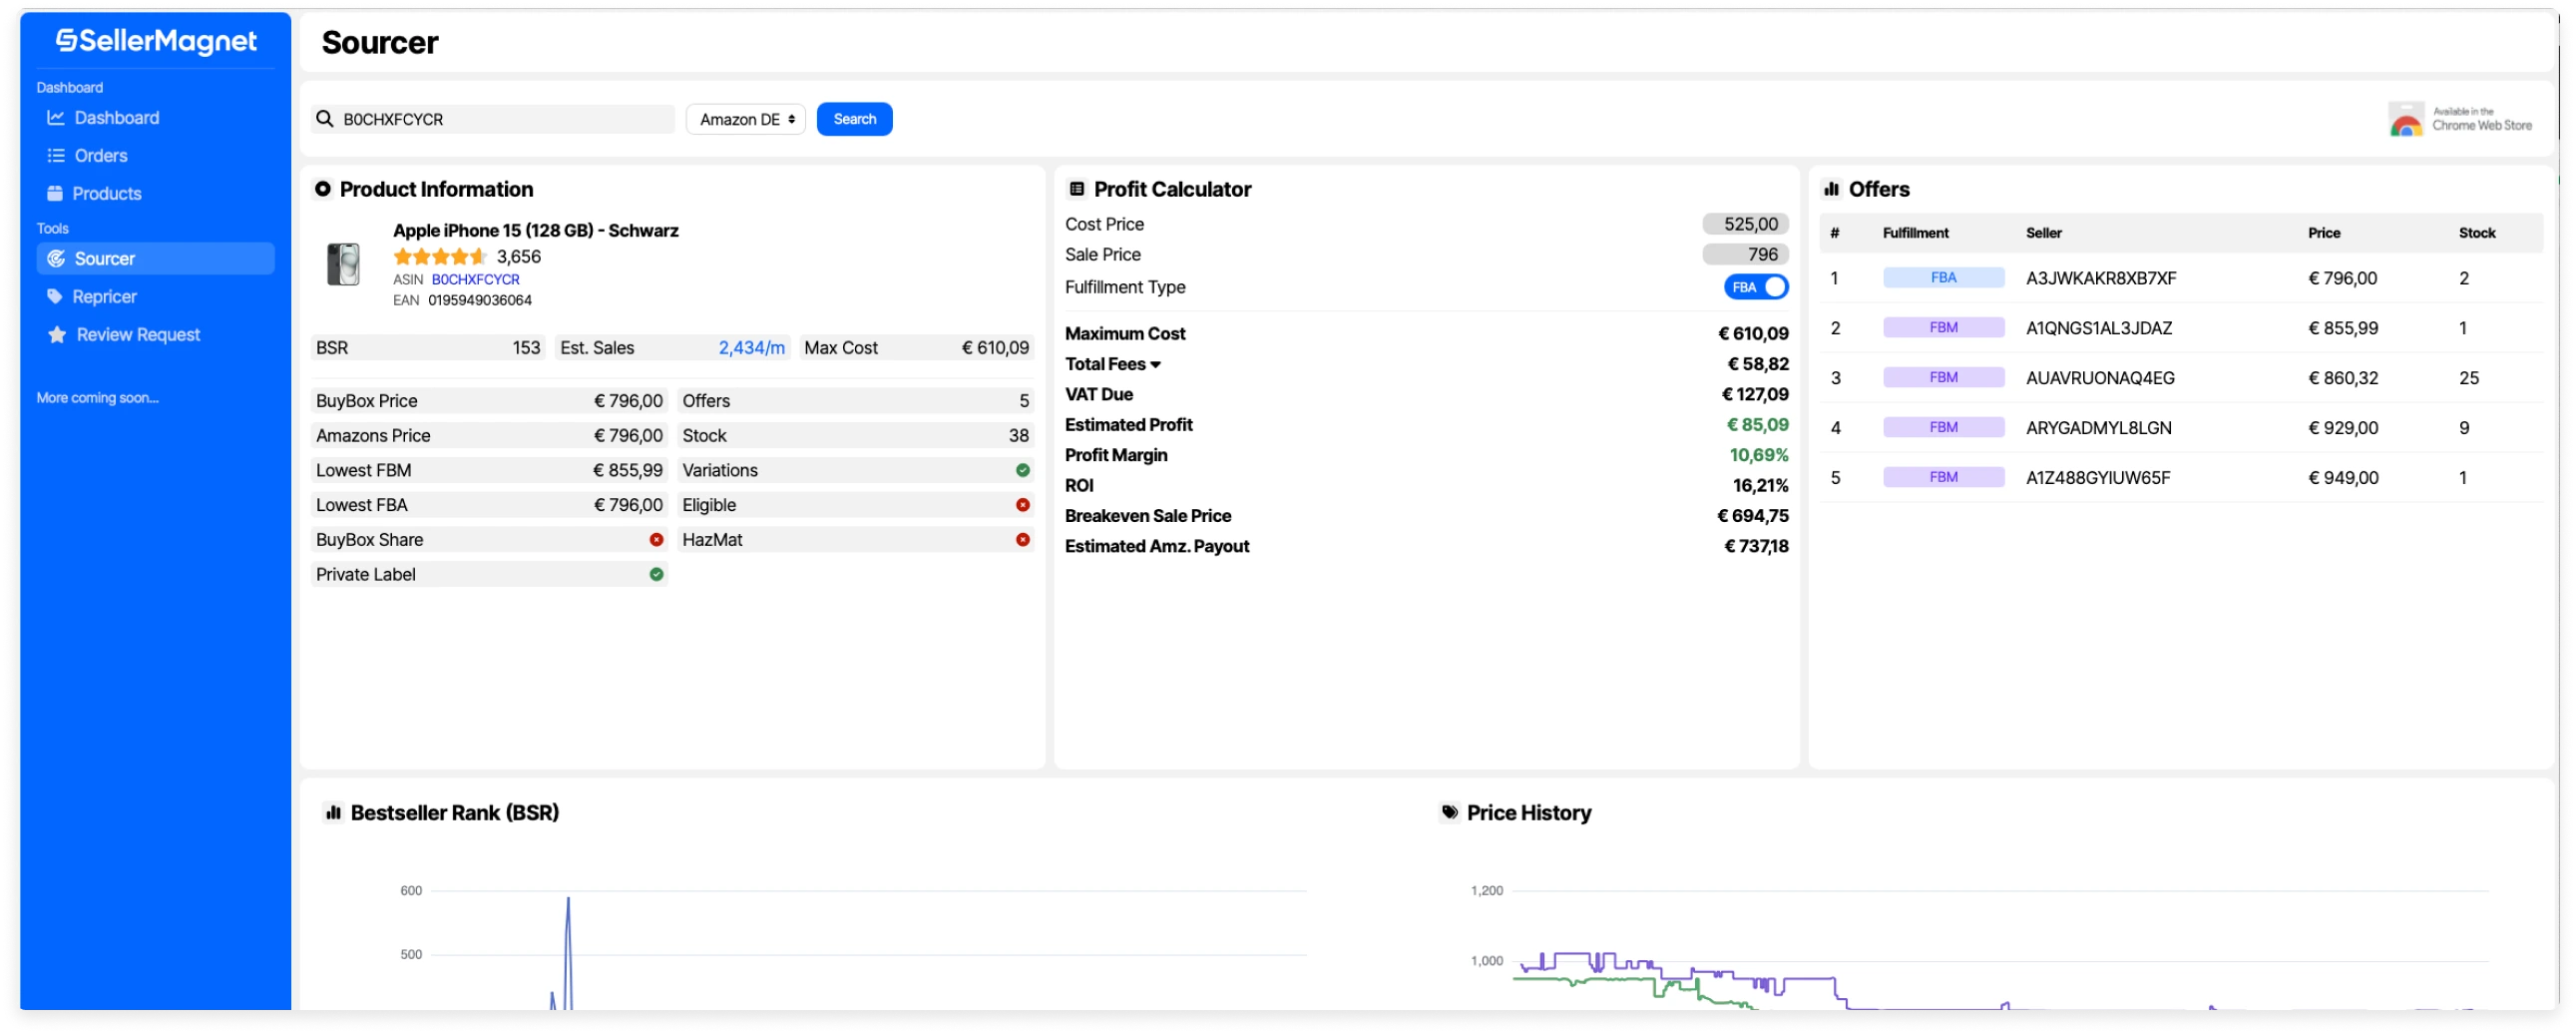The width and height of the screenshot is (2576, 1034).
Task: Click the Fulfillment column header
Action: [x=1916, y=233]
